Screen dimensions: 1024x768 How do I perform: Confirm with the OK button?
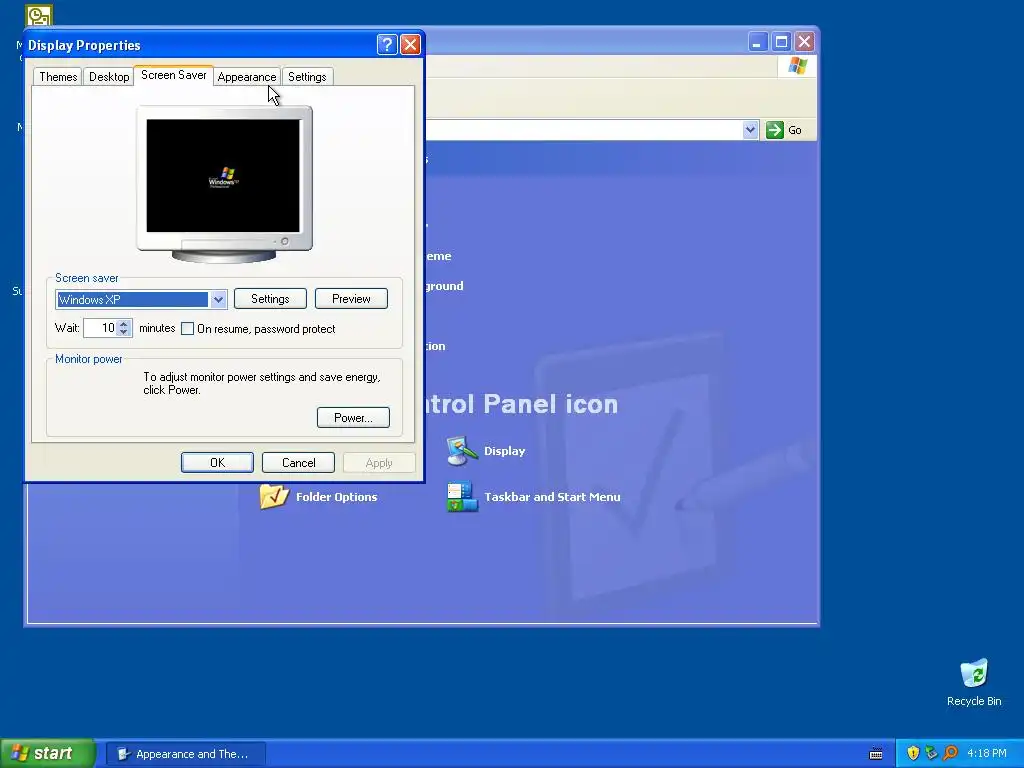click(217, 462)
